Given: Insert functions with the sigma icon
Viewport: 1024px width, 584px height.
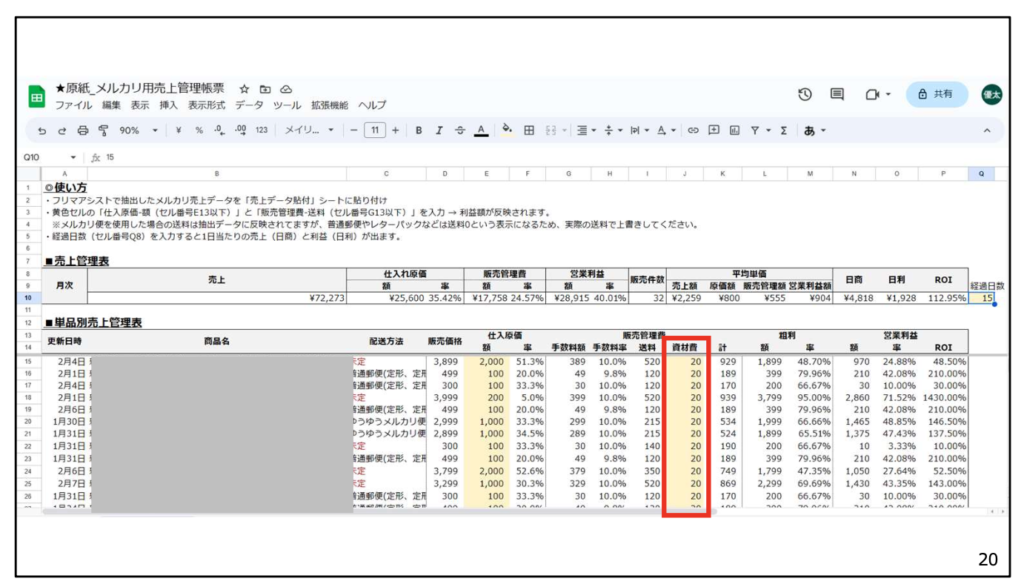Looking at the screenshot, I should coord(783,130).
